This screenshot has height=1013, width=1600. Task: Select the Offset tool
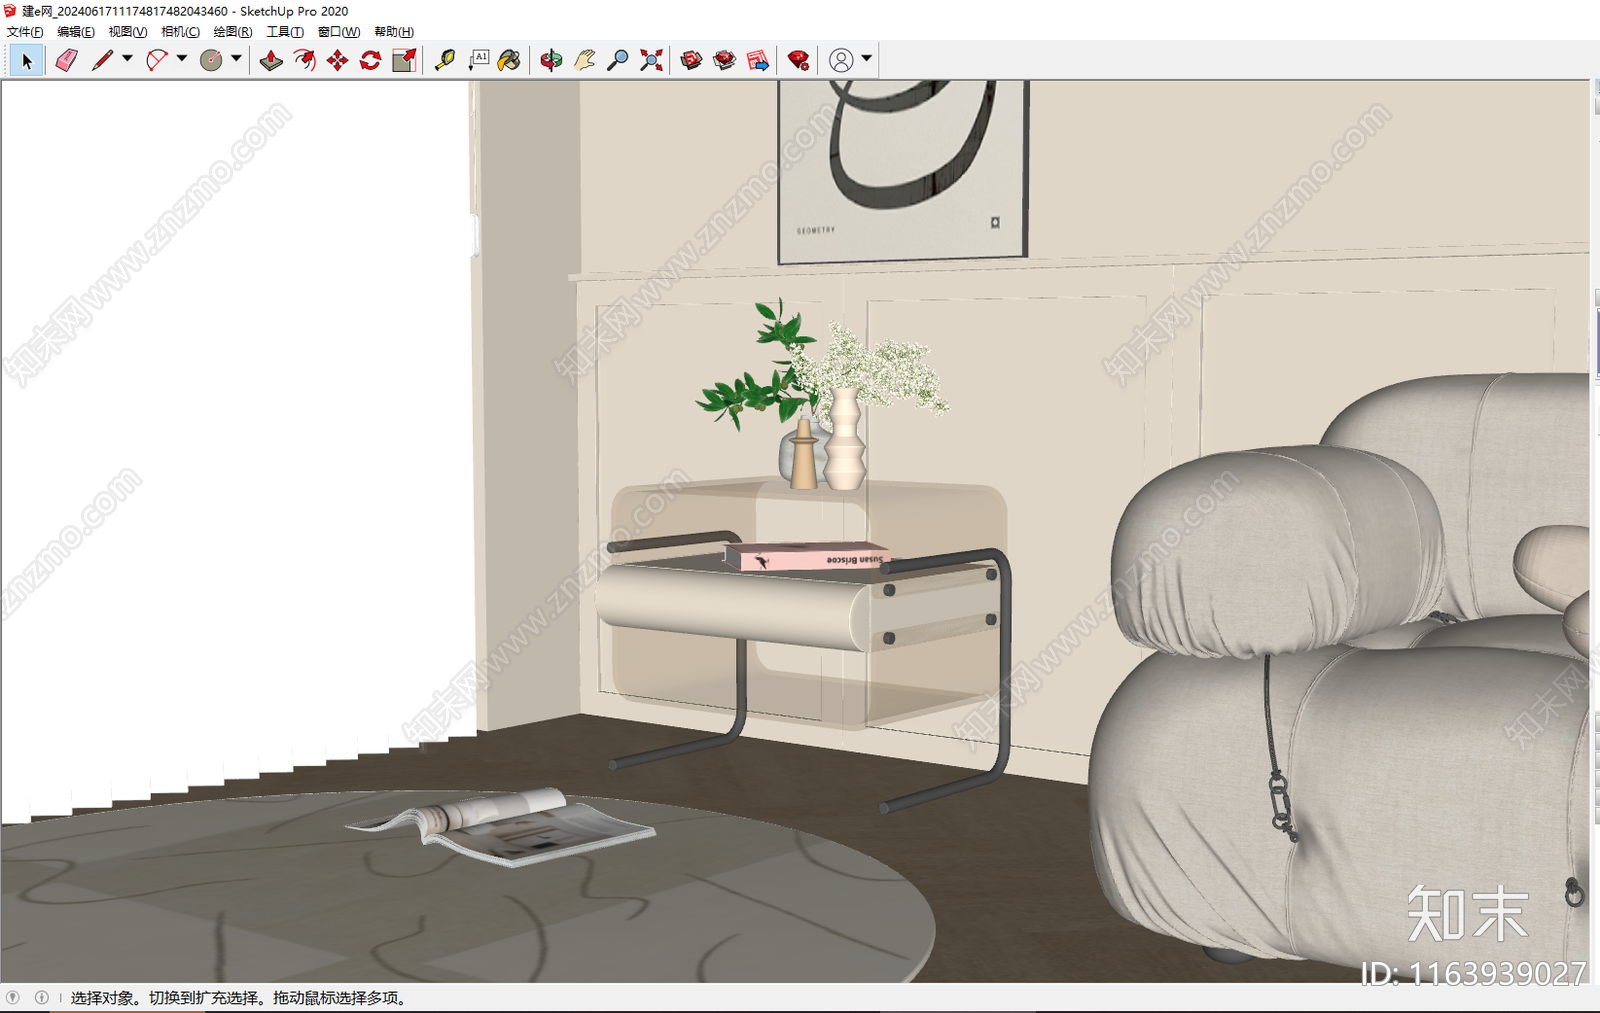click(304, 61)
